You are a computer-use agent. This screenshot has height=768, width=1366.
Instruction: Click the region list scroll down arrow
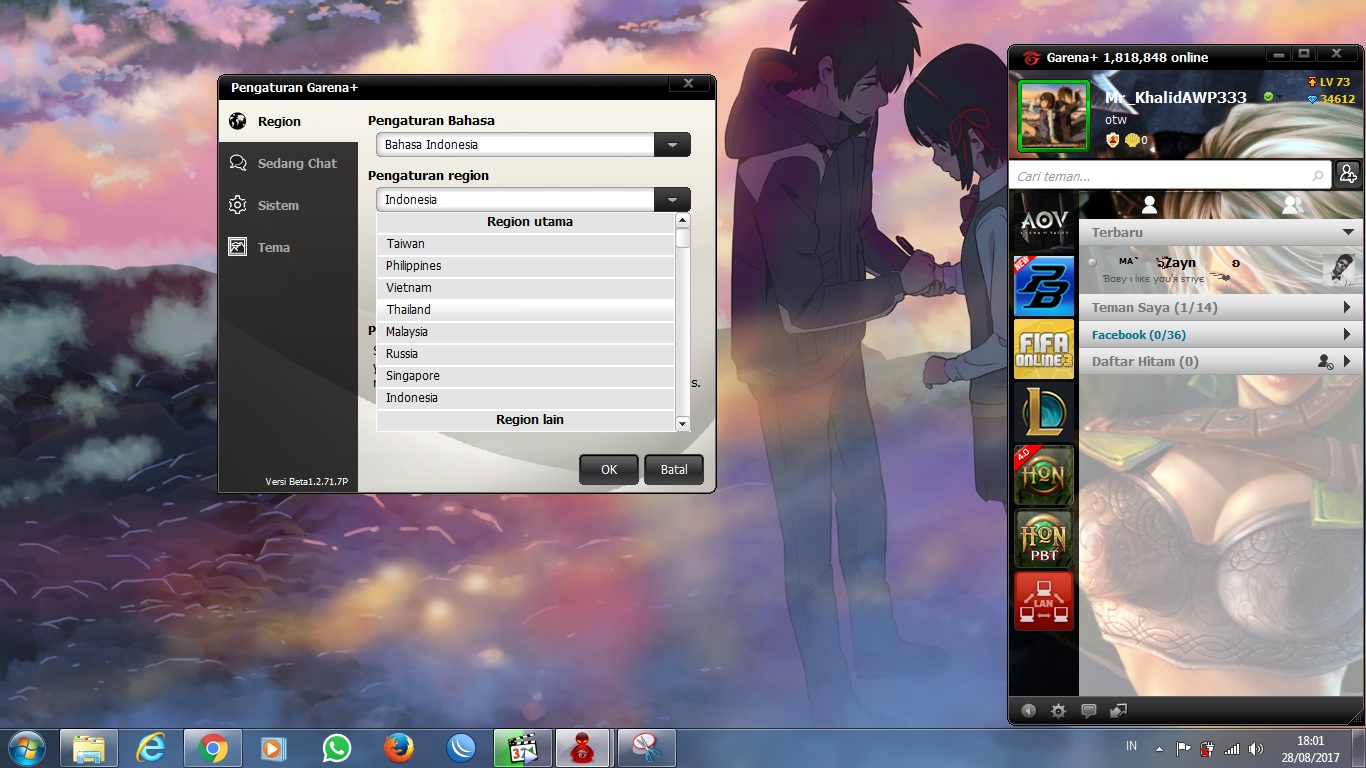(683, 424)
